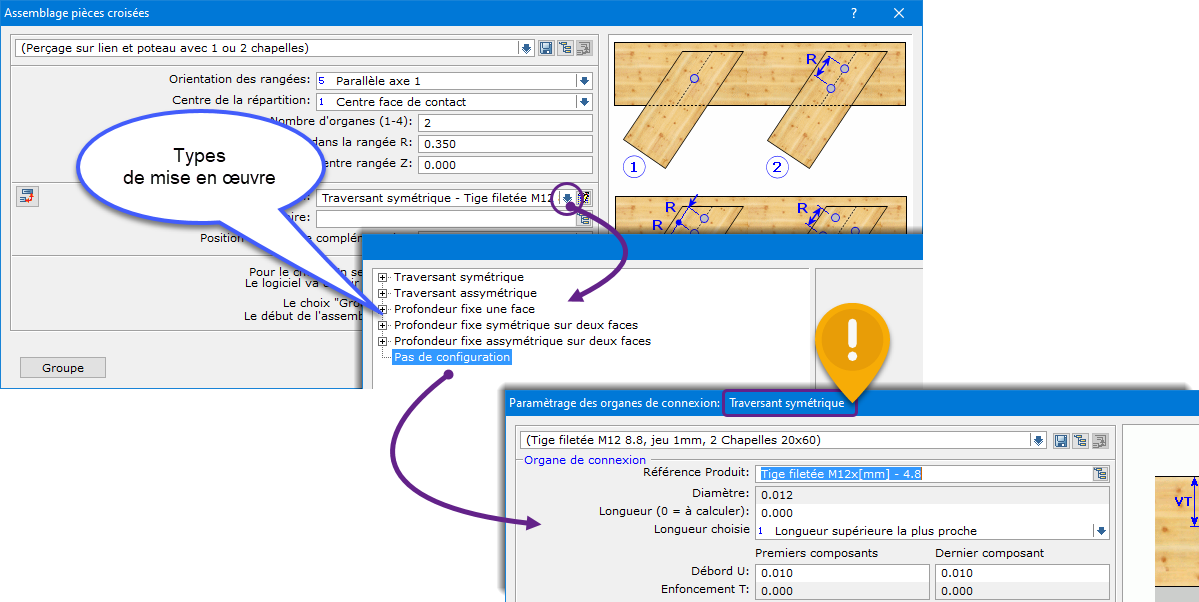Open the Centre de la répartition dropdown

tap(584, 102)
